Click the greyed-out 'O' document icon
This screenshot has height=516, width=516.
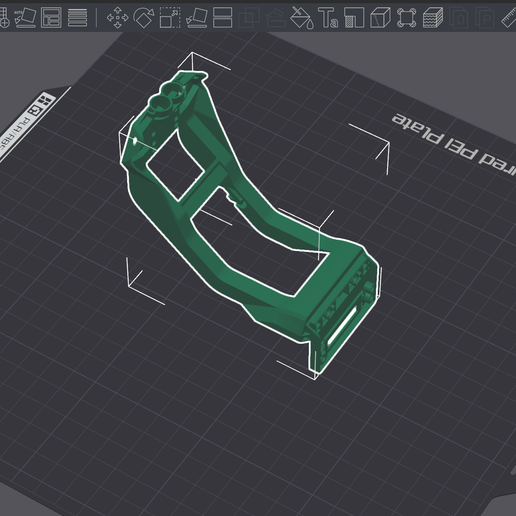459,17
